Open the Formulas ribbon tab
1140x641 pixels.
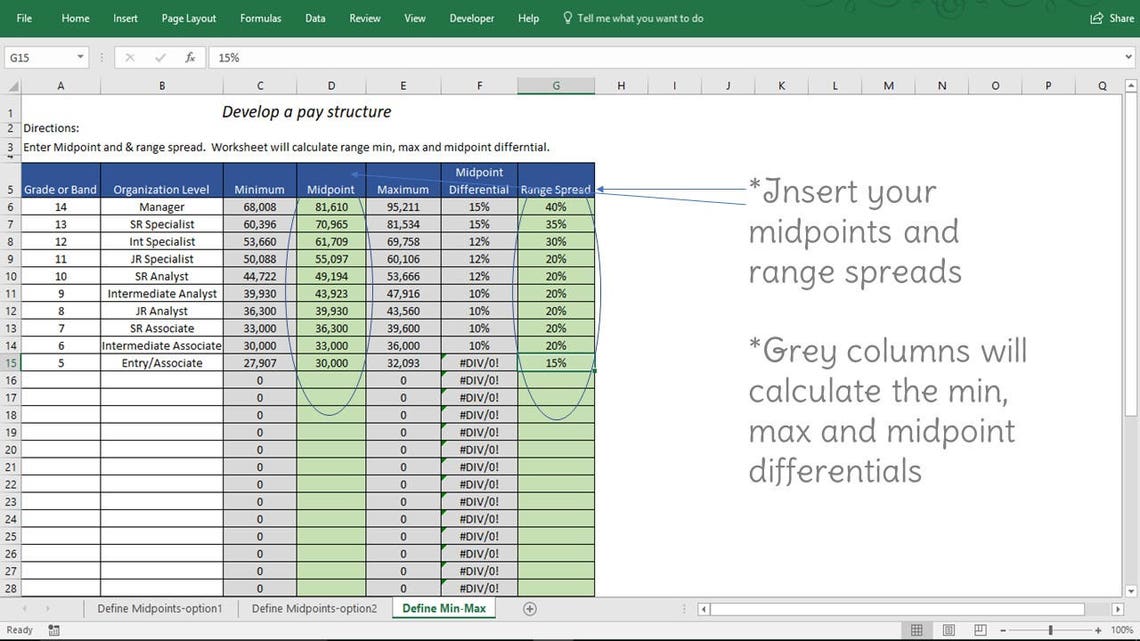pyautogui.click(x=260, y=18)
